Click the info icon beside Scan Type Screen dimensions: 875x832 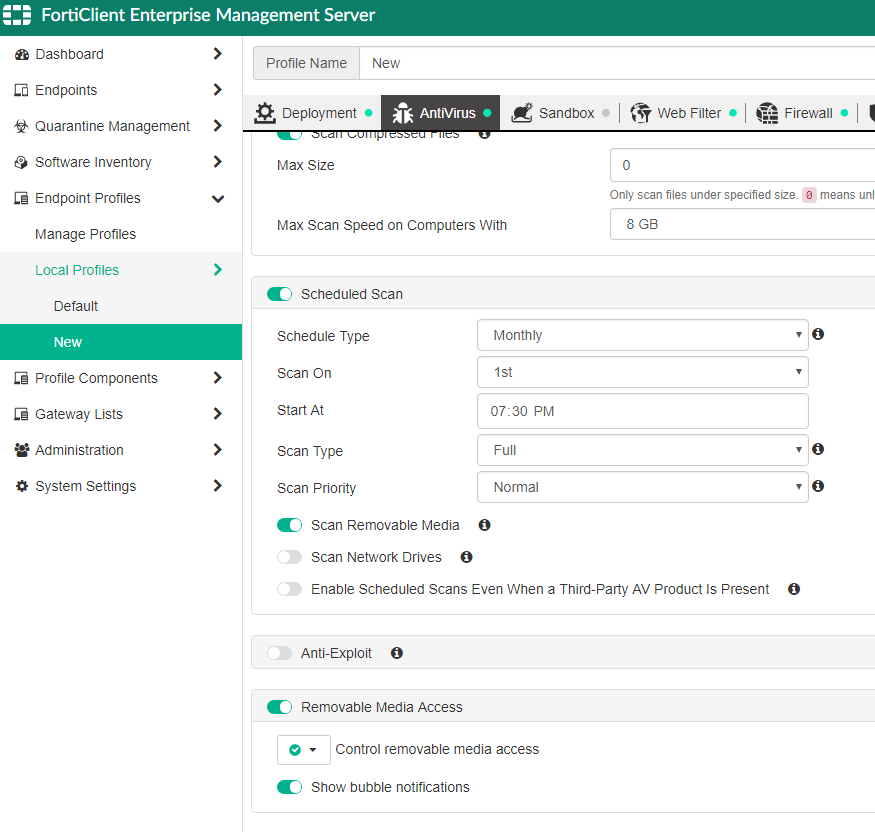tap(818, 450)
